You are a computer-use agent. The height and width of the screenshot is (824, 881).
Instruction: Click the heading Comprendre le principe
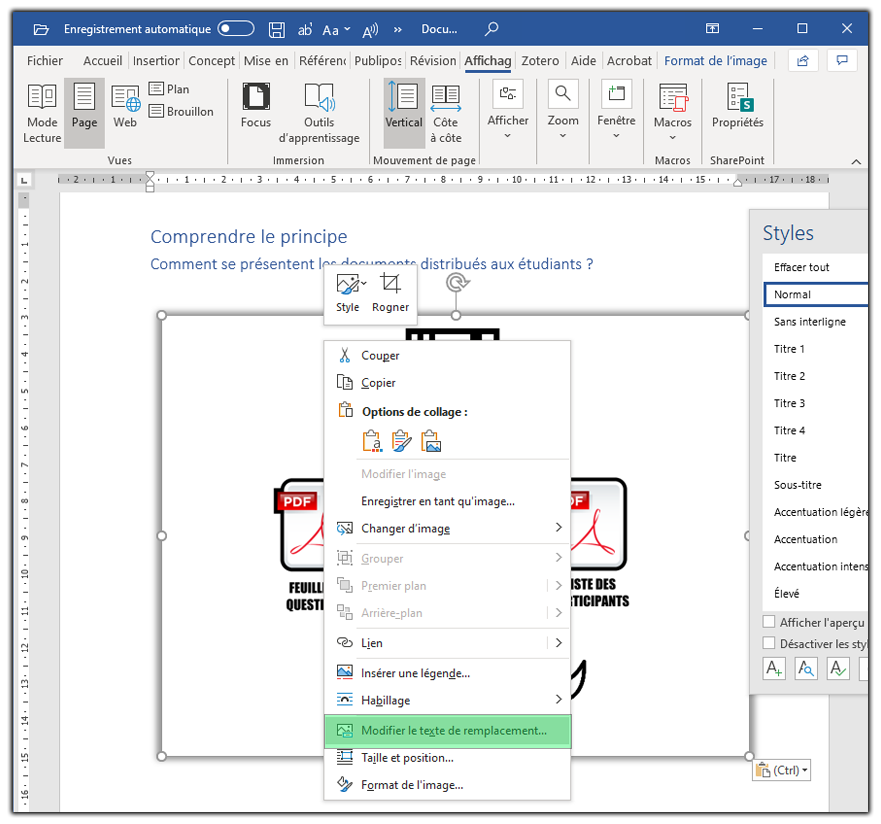pos(248,236)
